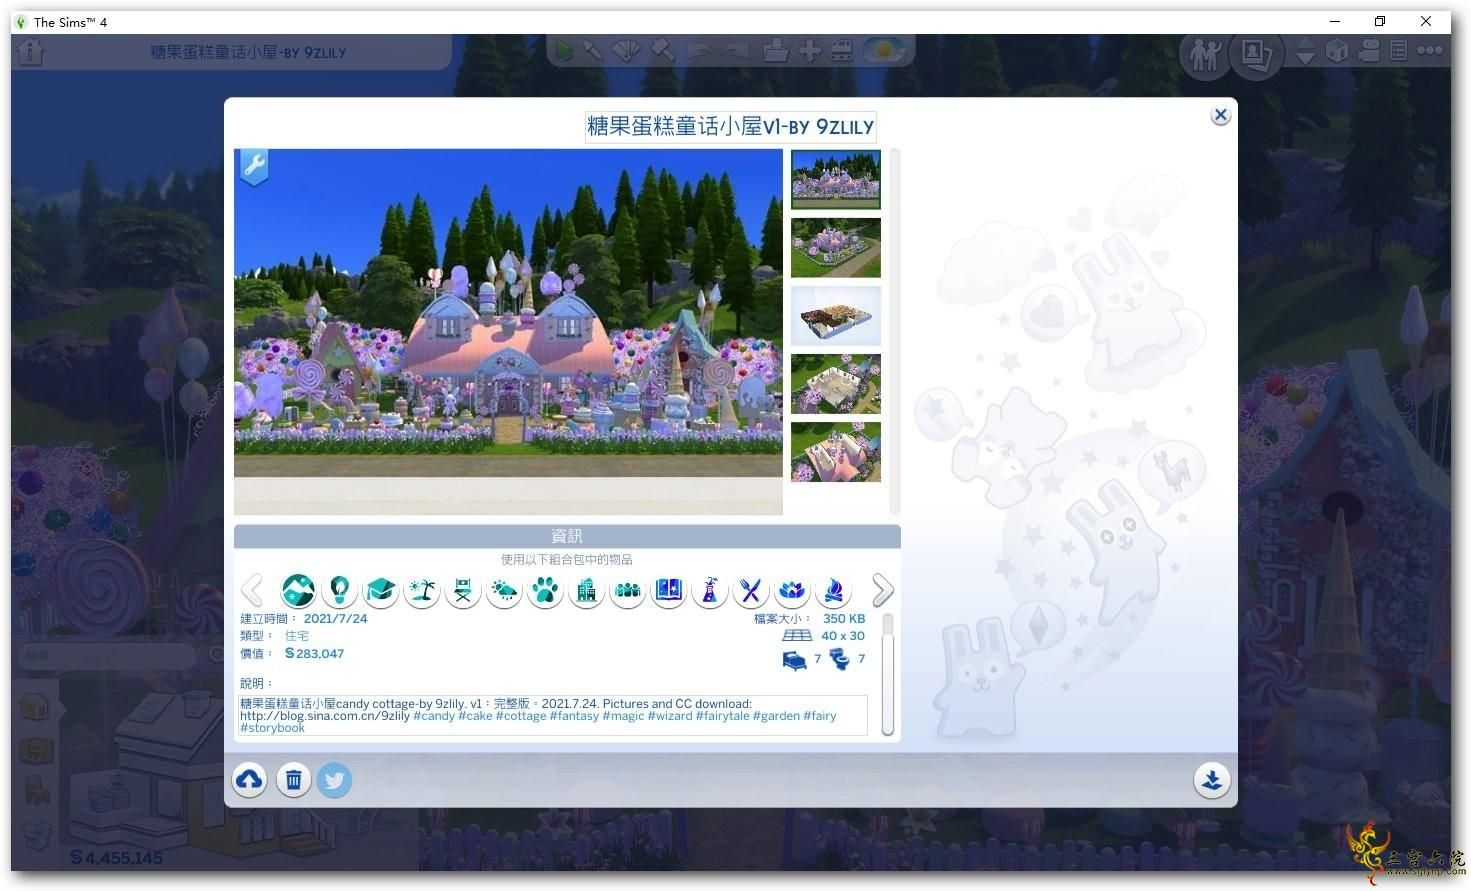The image size is (1471, 891).
Task: Open the build house category tab
Action: 35,706
